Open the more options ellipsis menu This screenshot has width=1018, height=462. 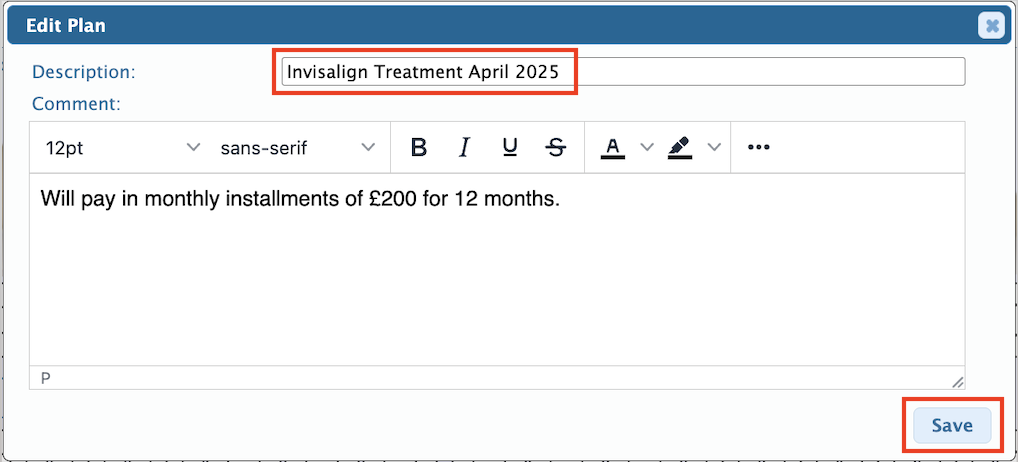(758, 147)
